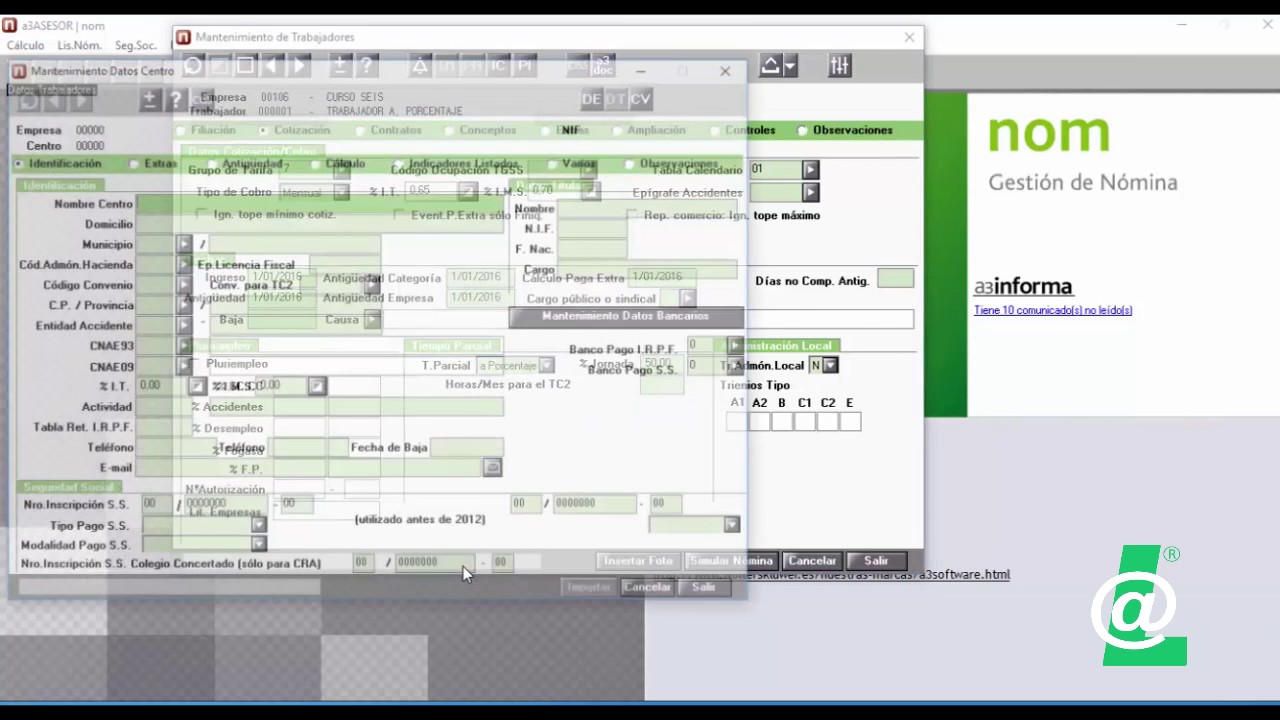
Task: Open the Epígrafe Accidentes lookup arrow
Action: [x=811, y=192]
